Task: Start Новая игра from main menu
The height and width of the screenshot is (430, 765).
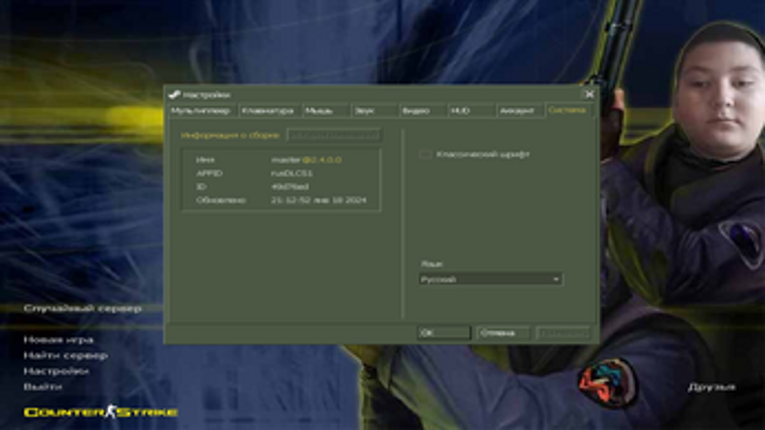Action: pos(59,340)
